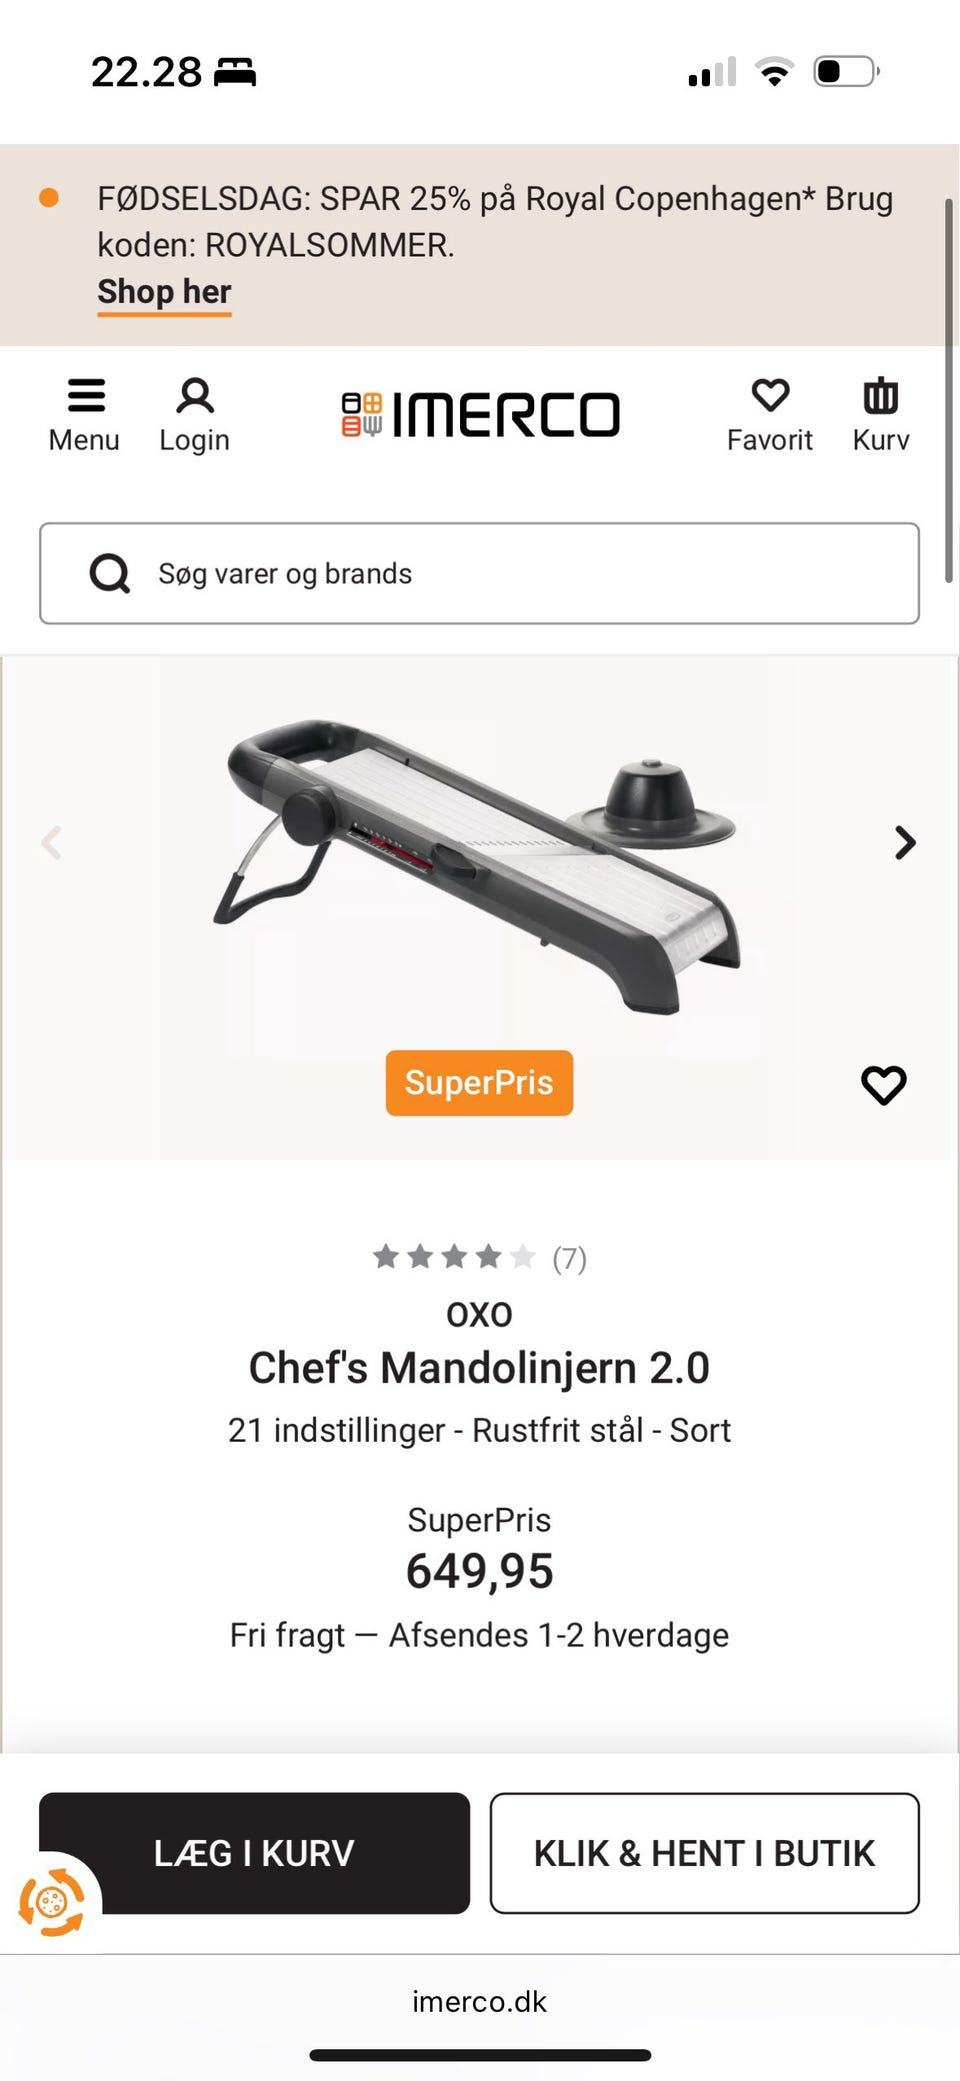The height and width of the screenshot is (2081, 960).
Task: Tap the imerco.dk address bar
Action: click(479, 2001)
